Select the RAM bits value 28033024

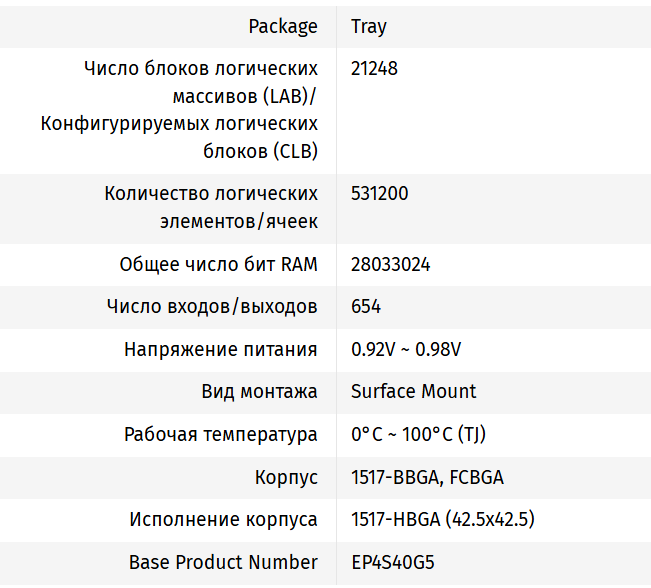point(391,264)
